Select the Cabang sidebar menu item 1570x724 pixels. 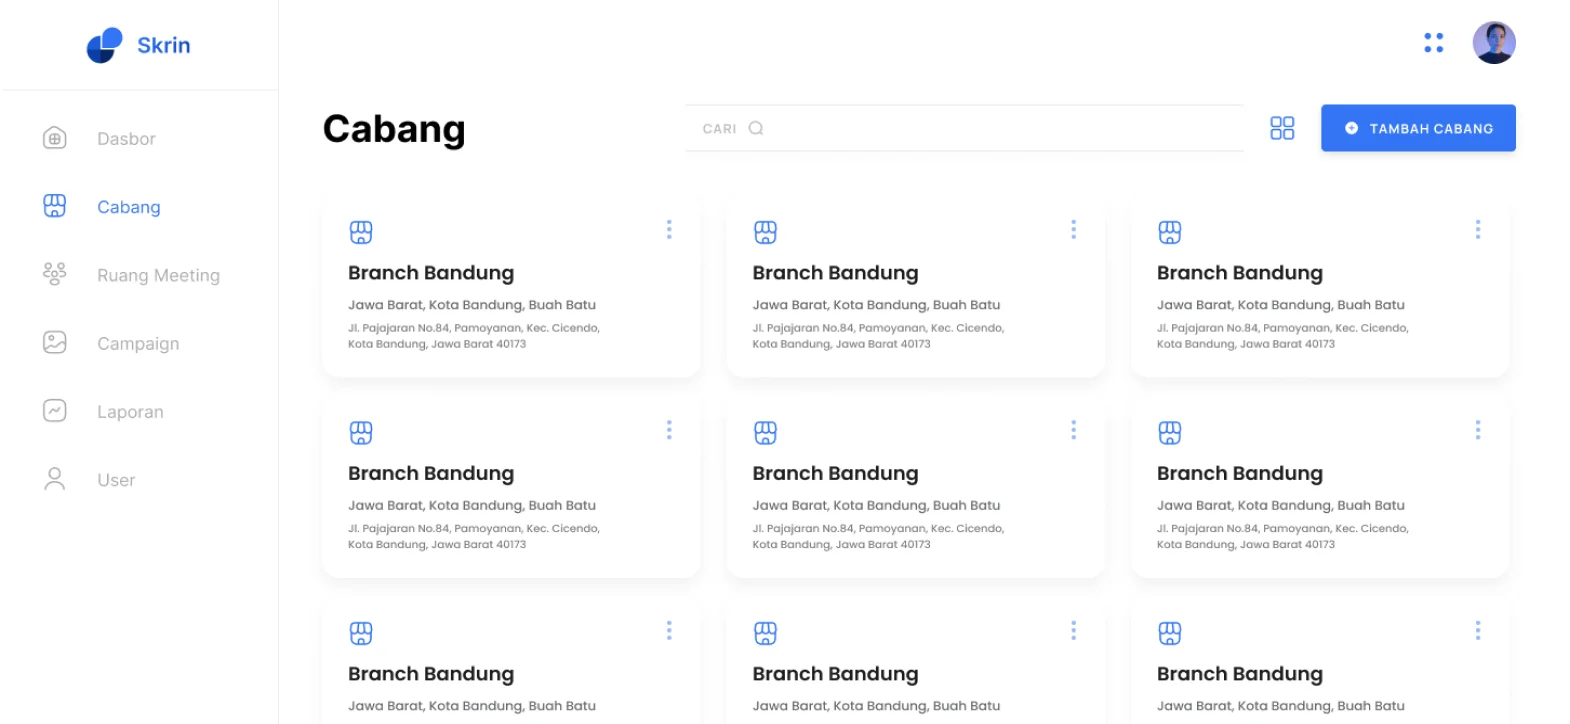click(128, 207)
